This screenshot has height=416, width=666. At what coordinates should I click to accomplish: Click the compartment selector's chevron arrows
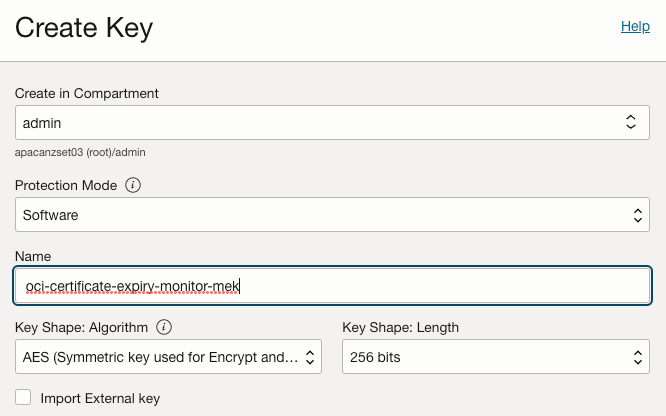(x=631, y=122)
